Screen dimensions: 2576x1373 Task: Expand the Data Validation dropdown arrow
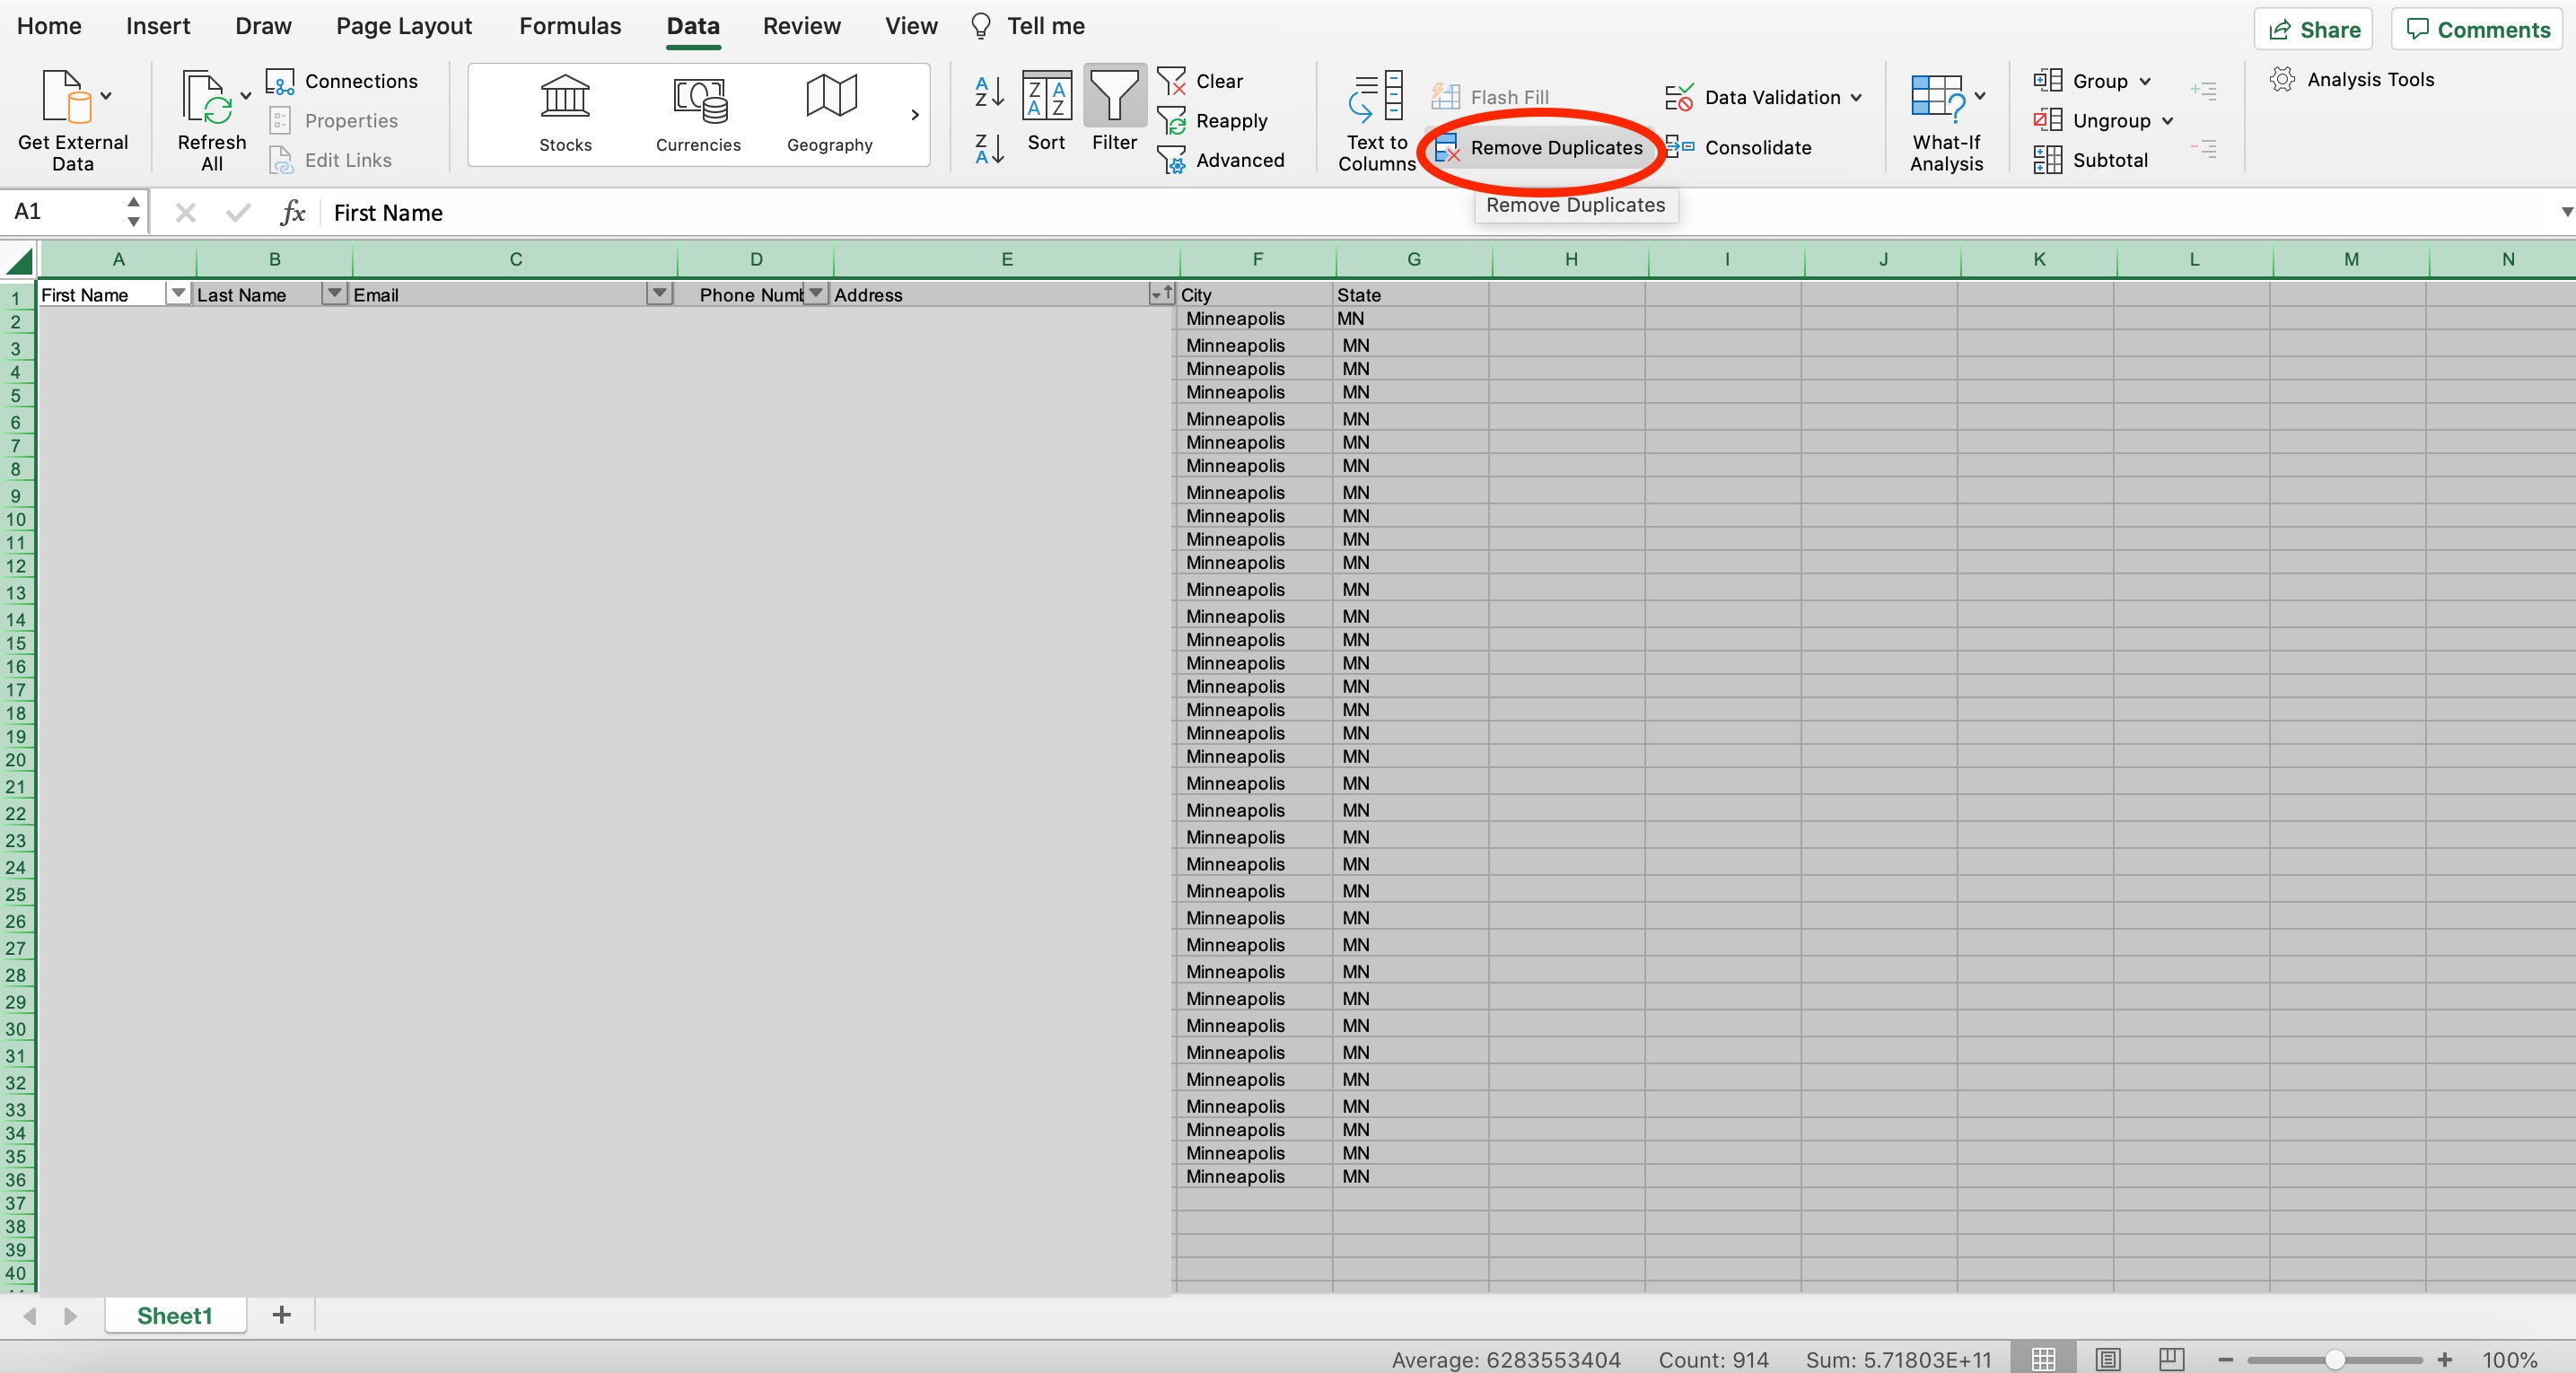click(x=1856, y=97)
